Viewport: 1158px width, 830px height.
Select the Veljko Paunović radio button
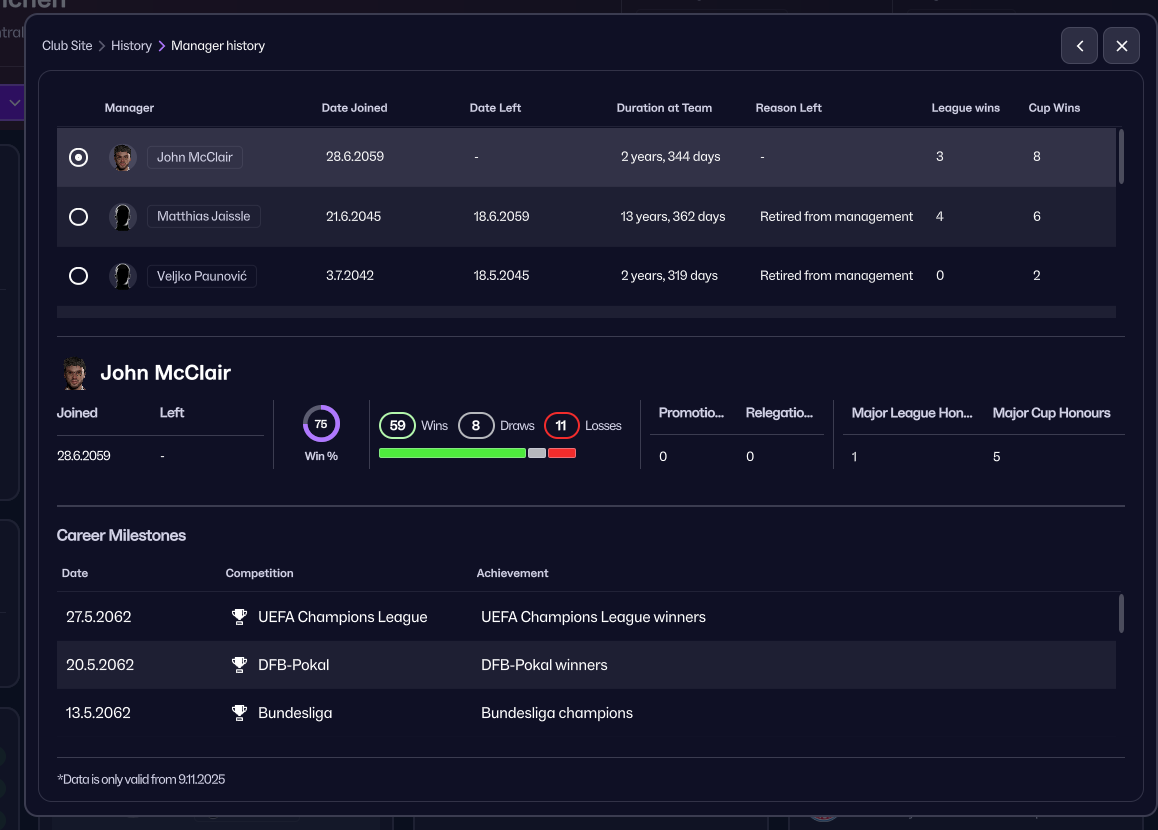(78, 276)
